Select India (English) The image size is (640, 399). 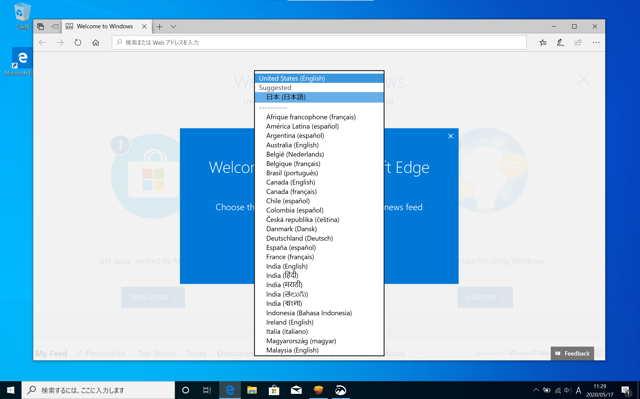coord(319,266)
